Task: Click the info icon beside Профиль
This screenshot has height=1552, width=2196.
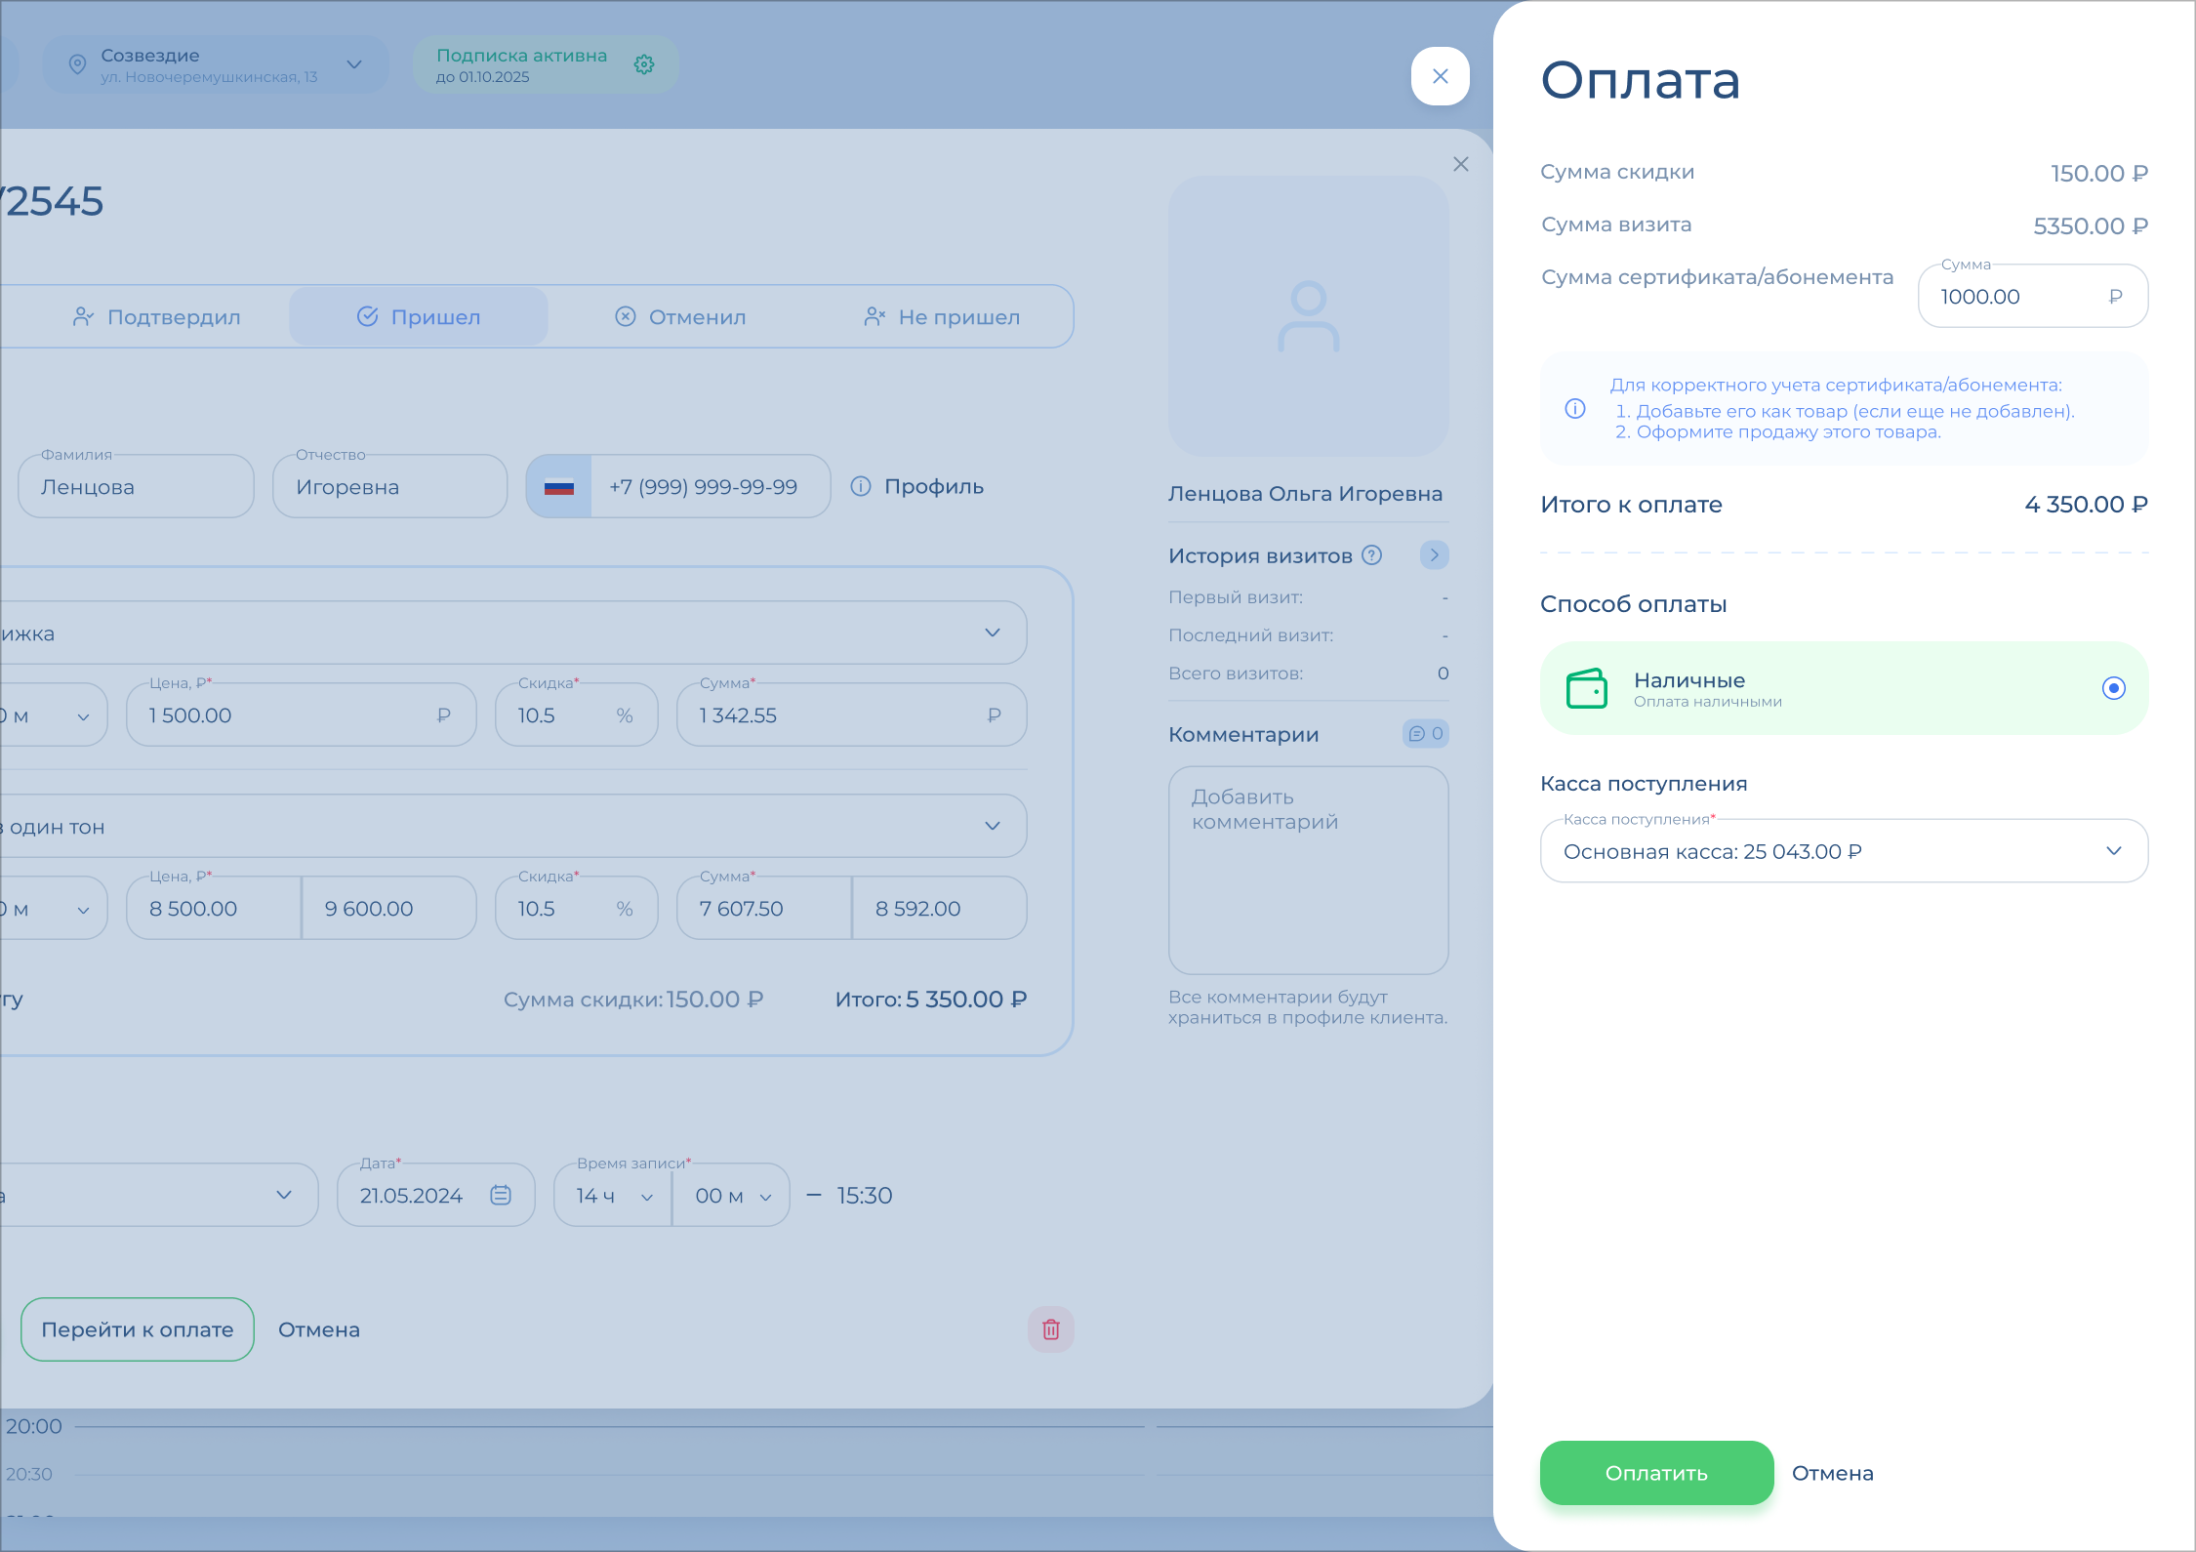Action: click(x=860, y=487)
